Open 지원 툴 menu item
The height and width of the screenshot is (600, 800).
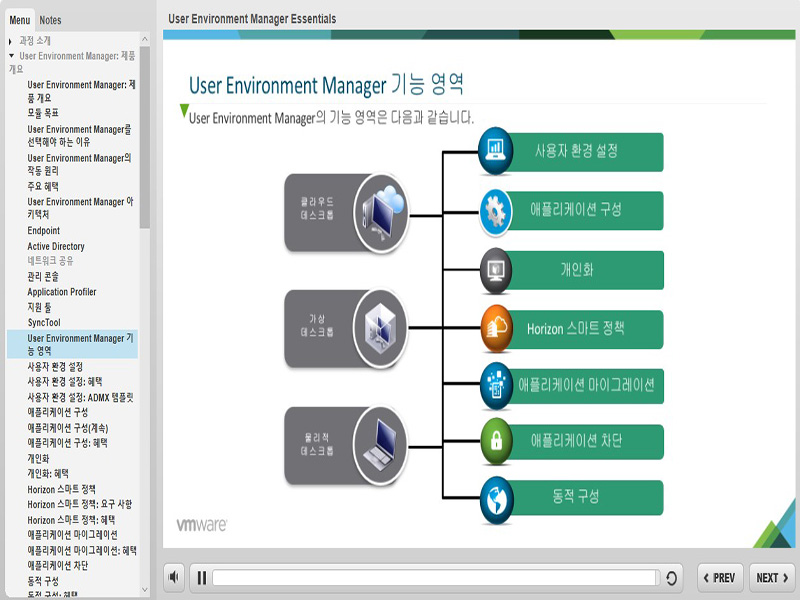(39, 307)
